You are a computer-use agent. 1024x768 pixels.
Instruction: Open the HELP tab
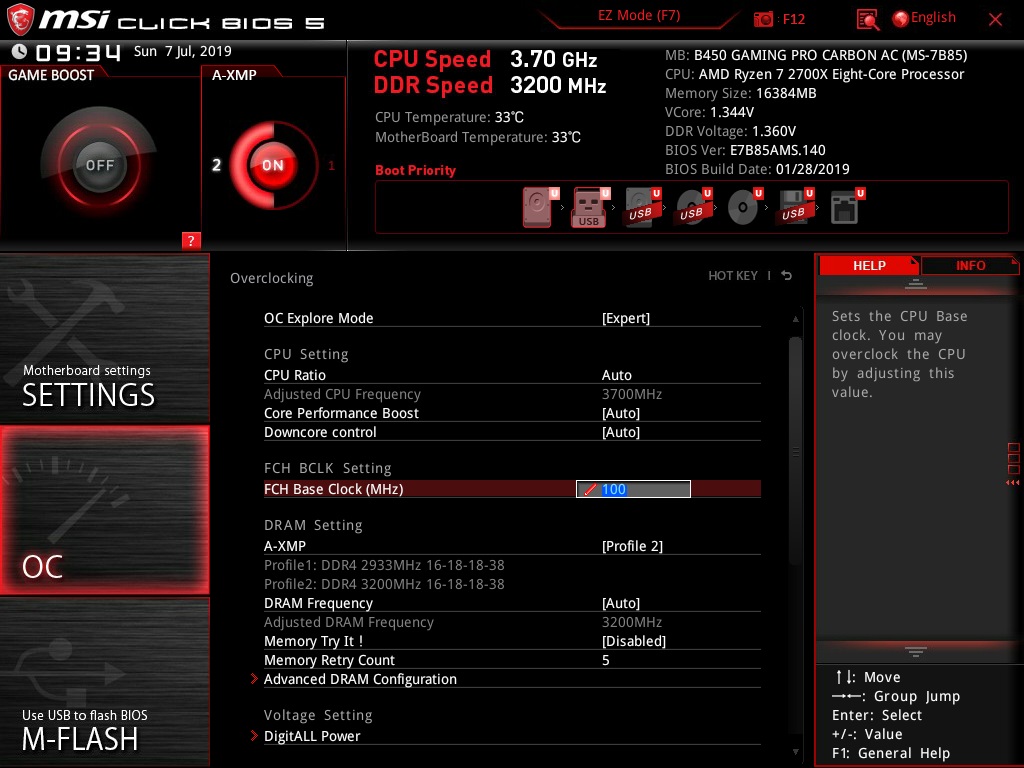pos(869,266)
